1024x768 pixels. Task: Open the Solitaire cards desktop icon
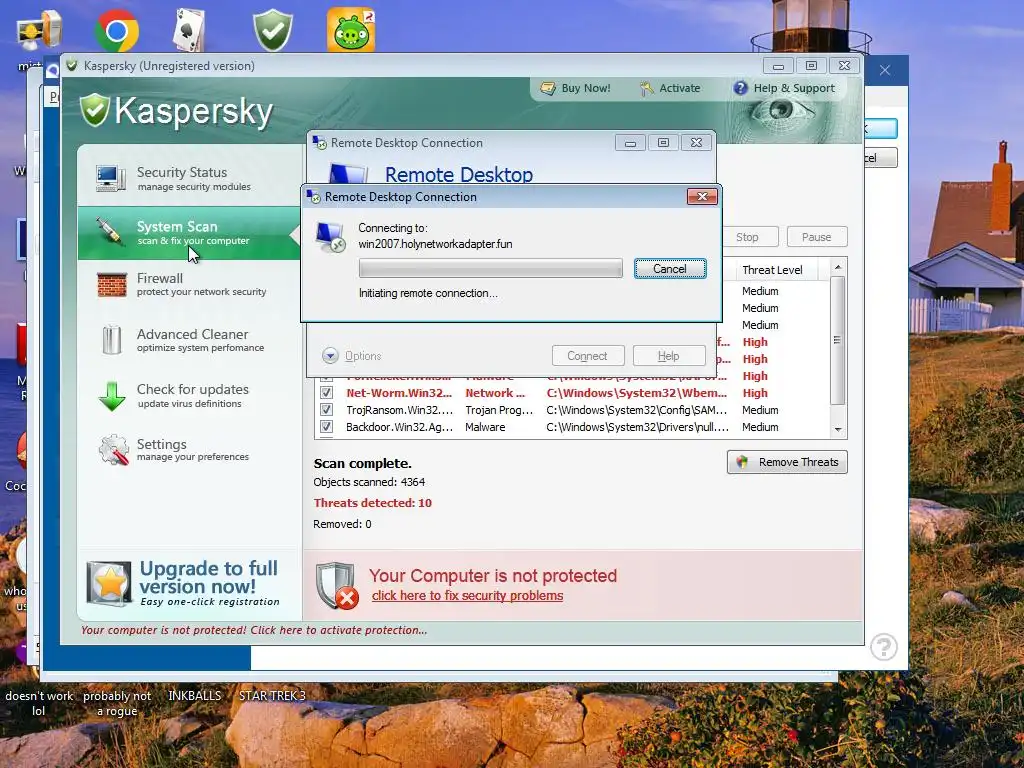point(189,30)
